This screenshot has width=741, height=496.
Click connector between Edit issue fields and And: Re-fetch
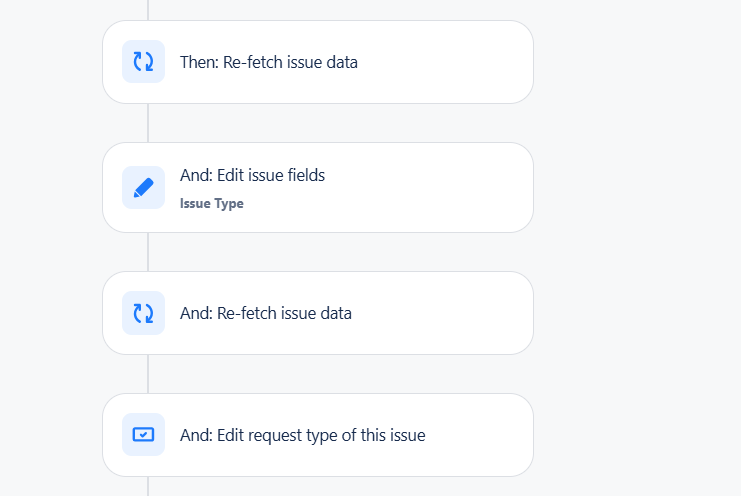[x=148, y=252]
